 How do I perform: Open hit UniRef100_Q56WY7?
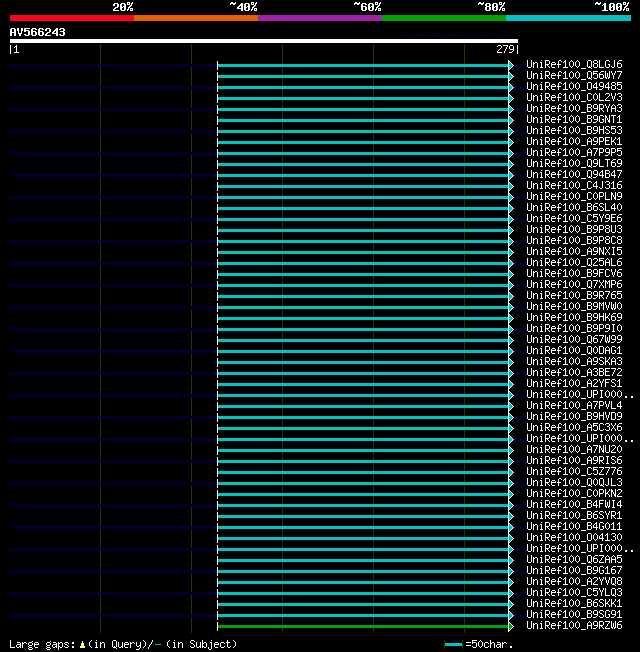[x=574, y=75]
